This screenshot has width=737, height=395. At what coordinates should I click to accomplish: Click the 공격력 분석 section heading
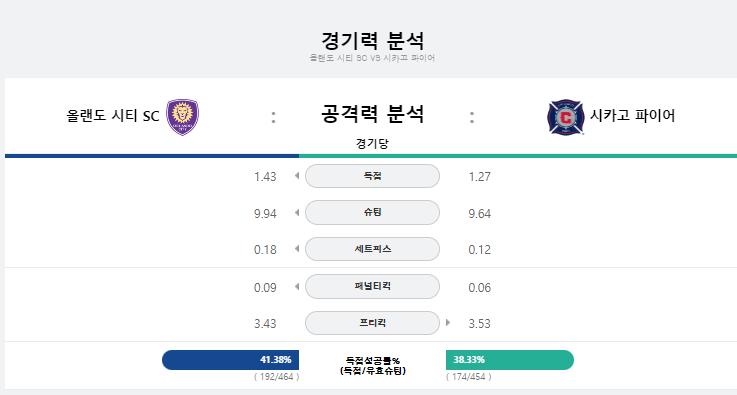click(x=372, y=114)
